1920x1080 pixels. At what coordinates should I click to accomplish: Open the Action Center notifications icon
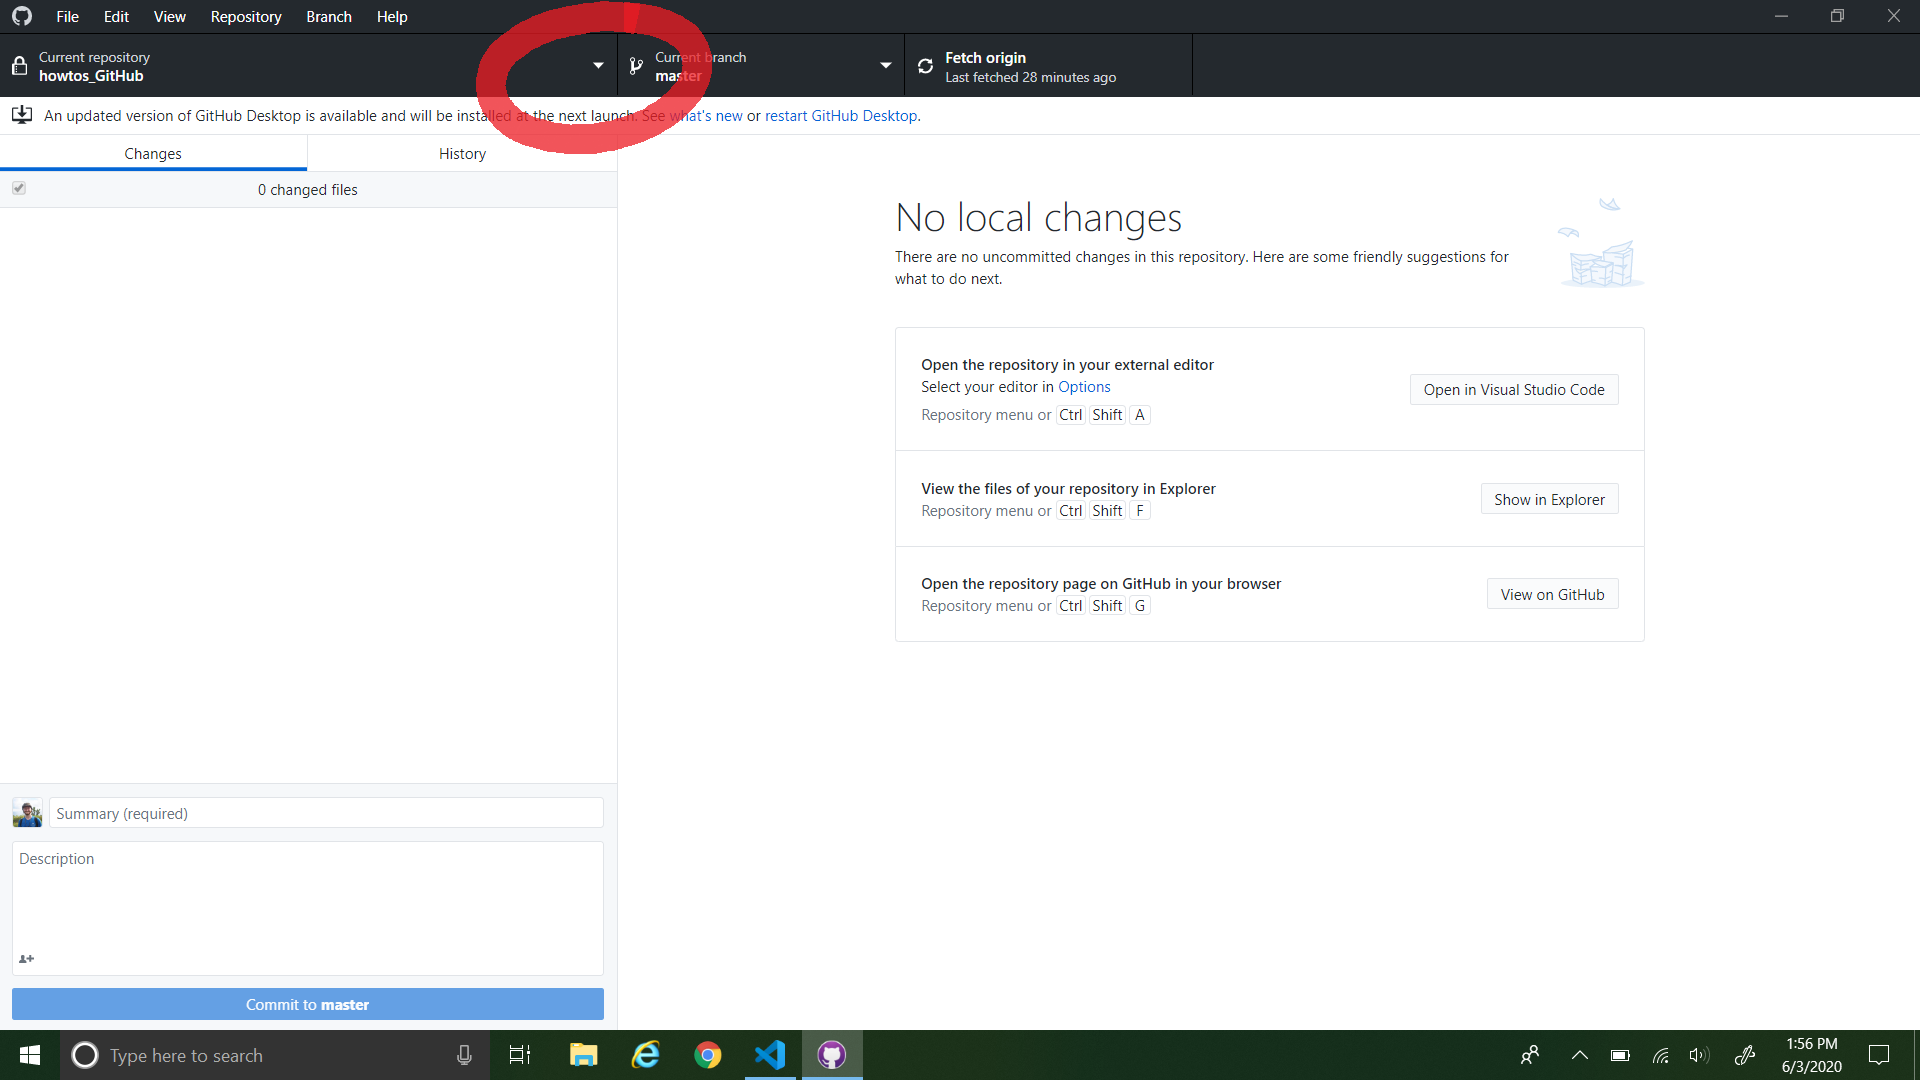click(x=1879, y=1055)
